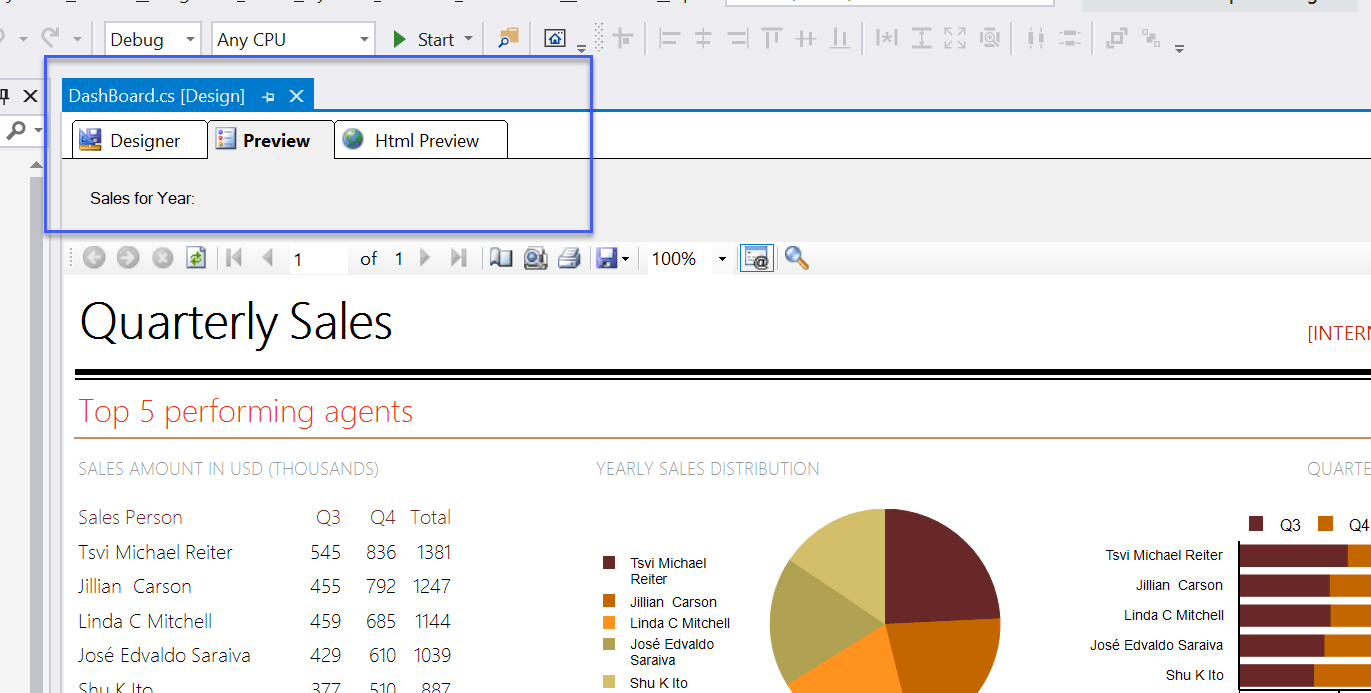Open the Print dialog using the printer icon
1371x693 pixels.
569,258
